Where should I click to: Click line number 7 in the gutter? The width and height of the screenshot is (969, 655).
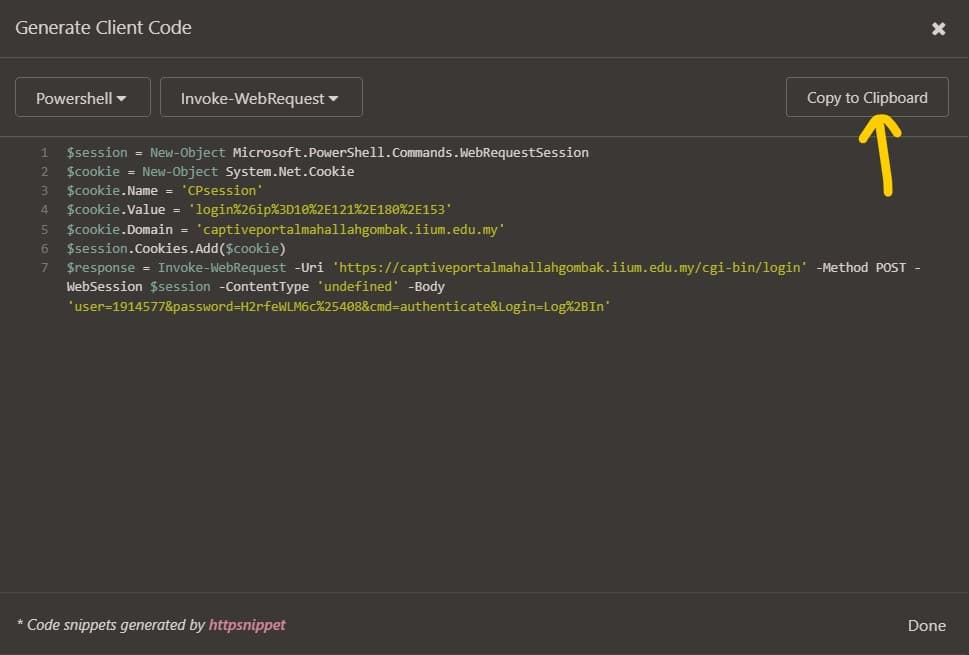pos(44,268)
